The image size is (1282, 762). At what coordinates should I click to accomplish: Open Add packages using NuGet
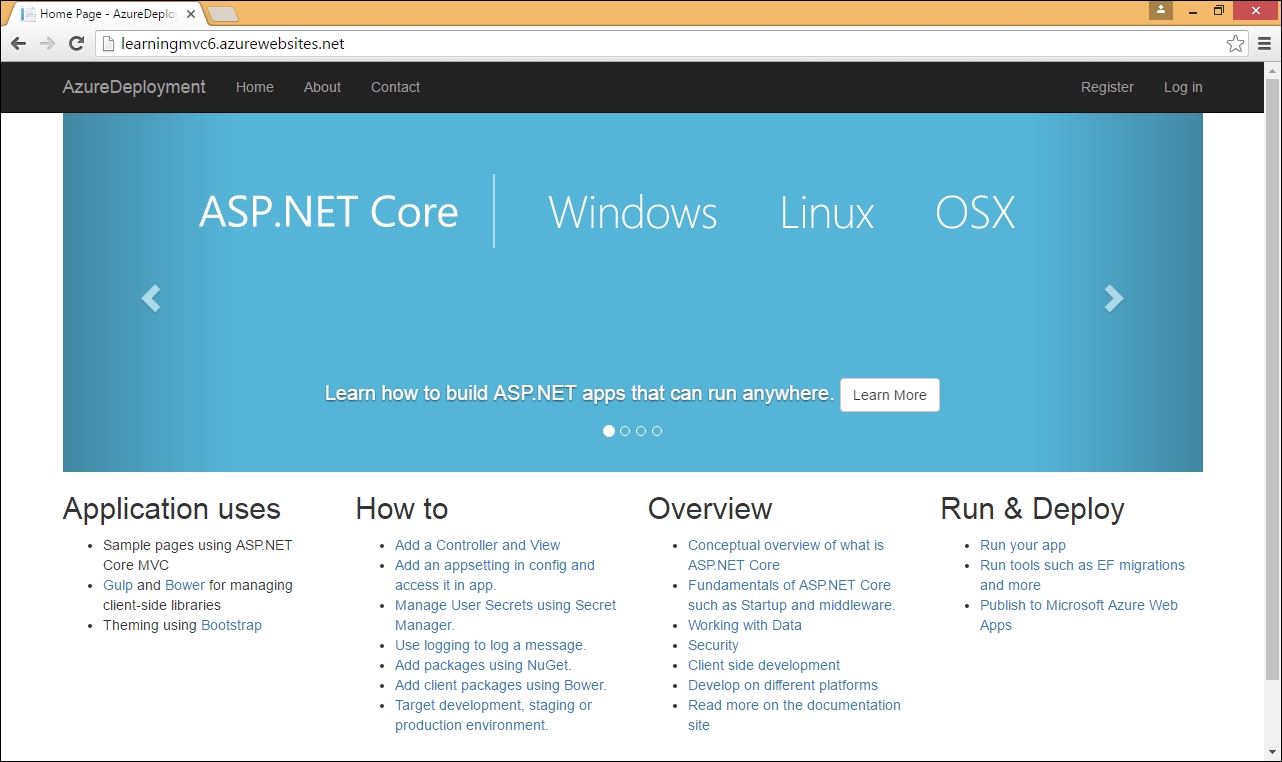(x=483, y=665)
